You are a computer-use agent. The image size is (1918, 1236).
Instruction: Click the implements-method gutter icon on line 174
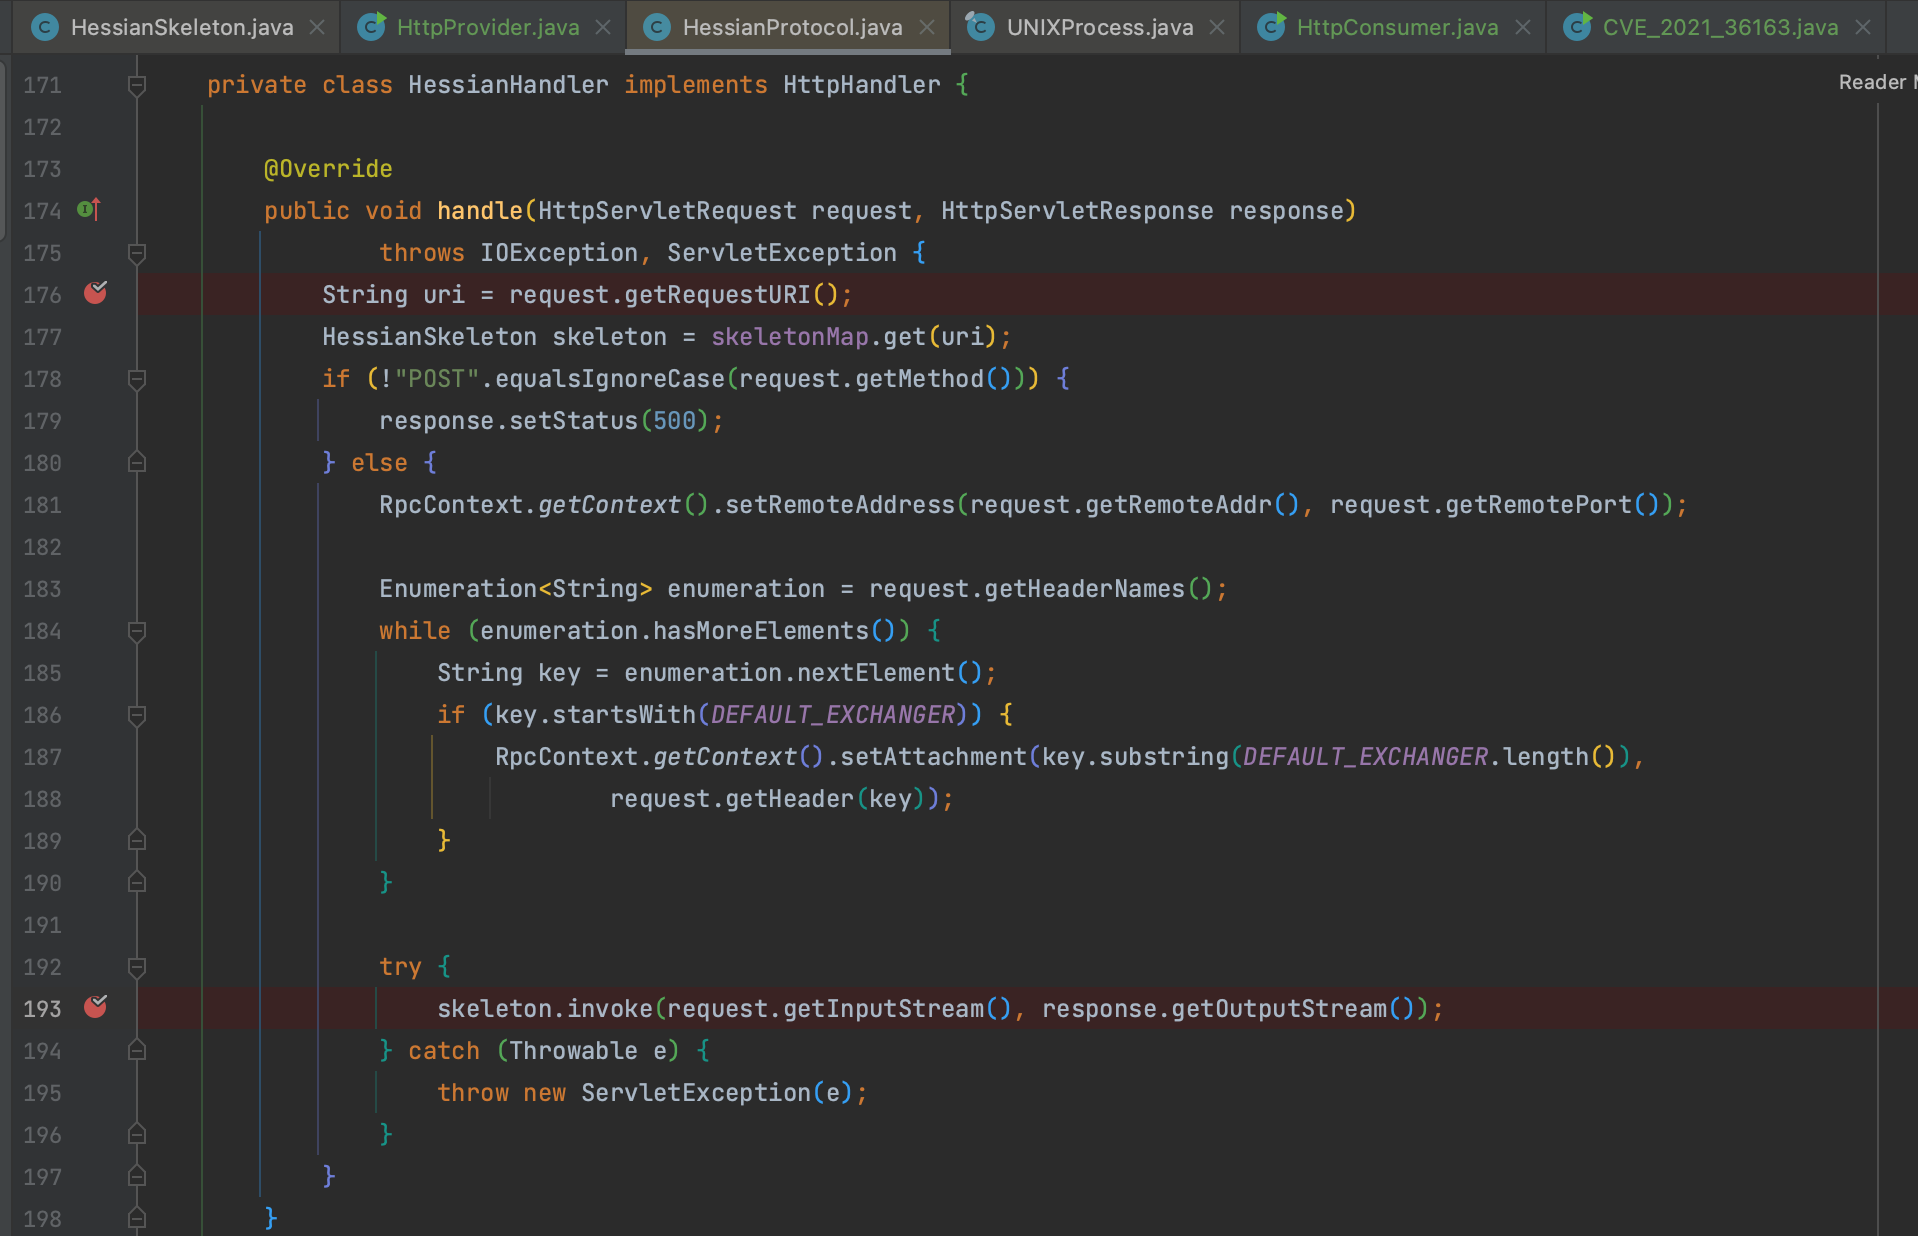pyautogui.click(x=88, y=210)
